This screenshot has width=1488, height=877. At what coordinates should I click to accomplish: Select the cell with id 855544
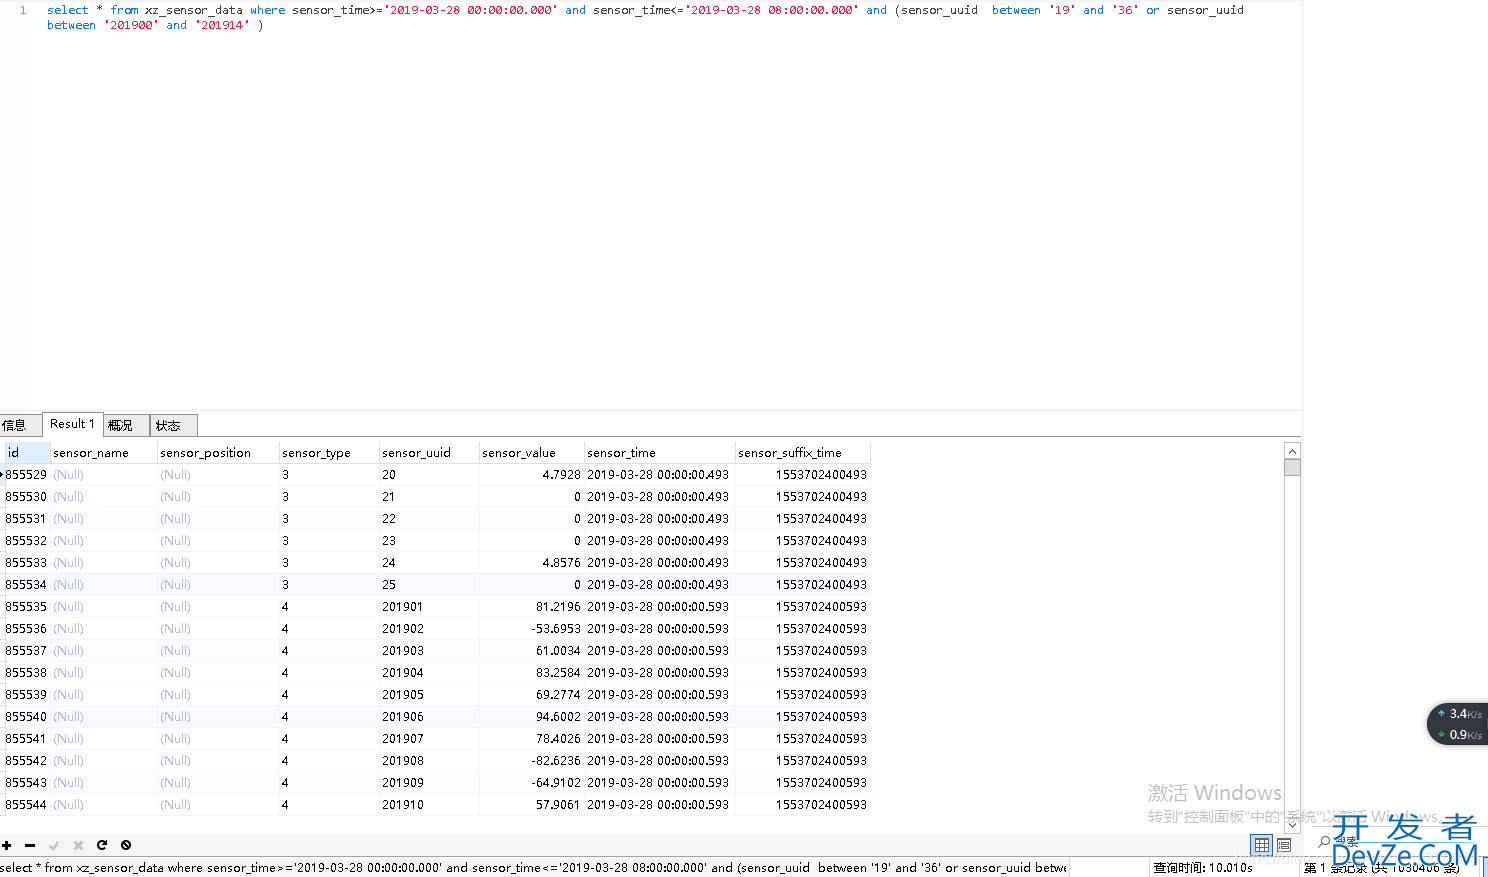(x=26, y=804)
